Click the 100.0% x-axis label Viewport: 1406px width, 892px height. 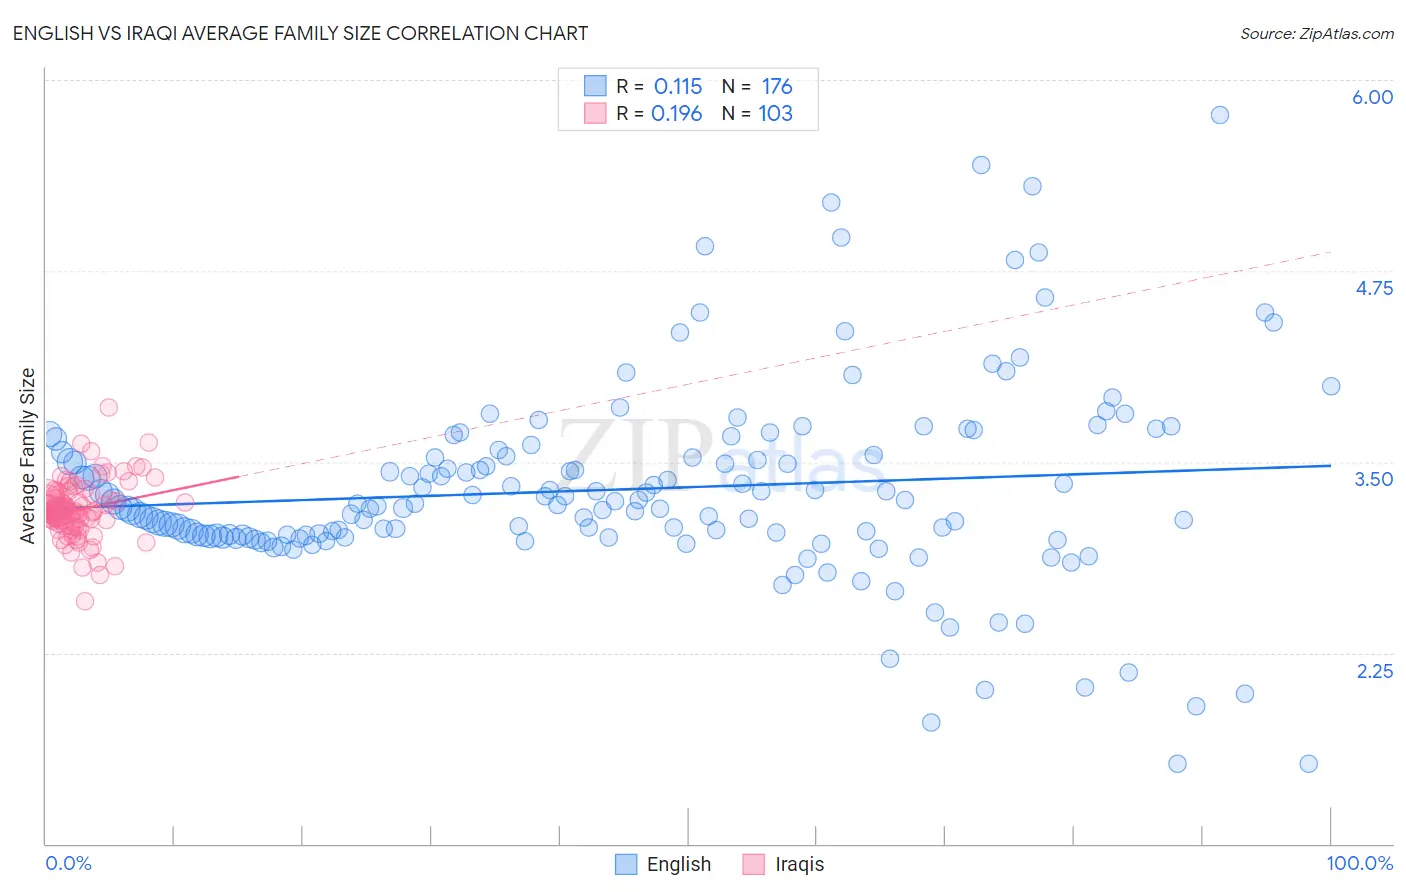pos(1360,863)
